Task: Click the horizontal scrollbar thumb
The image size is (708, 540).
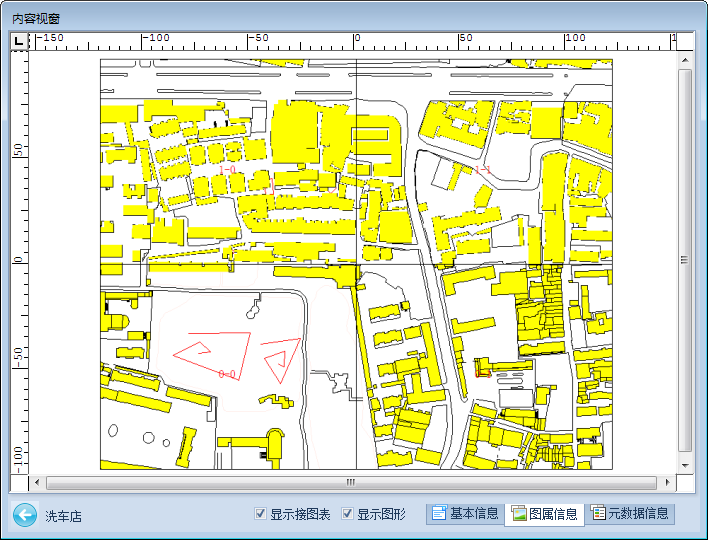Action: pyautogui.click(x=350, y=483)
